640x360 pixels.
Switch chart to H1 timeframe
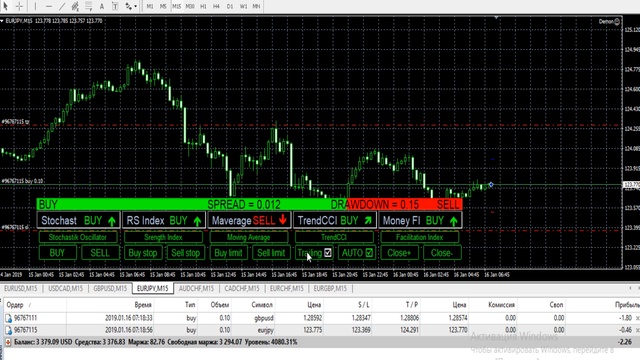[x=203, y=6]
